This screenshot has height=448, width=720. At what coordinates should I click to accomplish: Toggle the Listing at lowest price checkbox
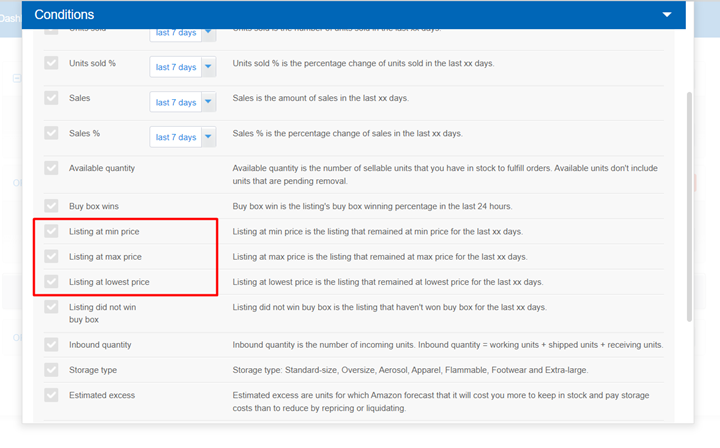(51, 282)
